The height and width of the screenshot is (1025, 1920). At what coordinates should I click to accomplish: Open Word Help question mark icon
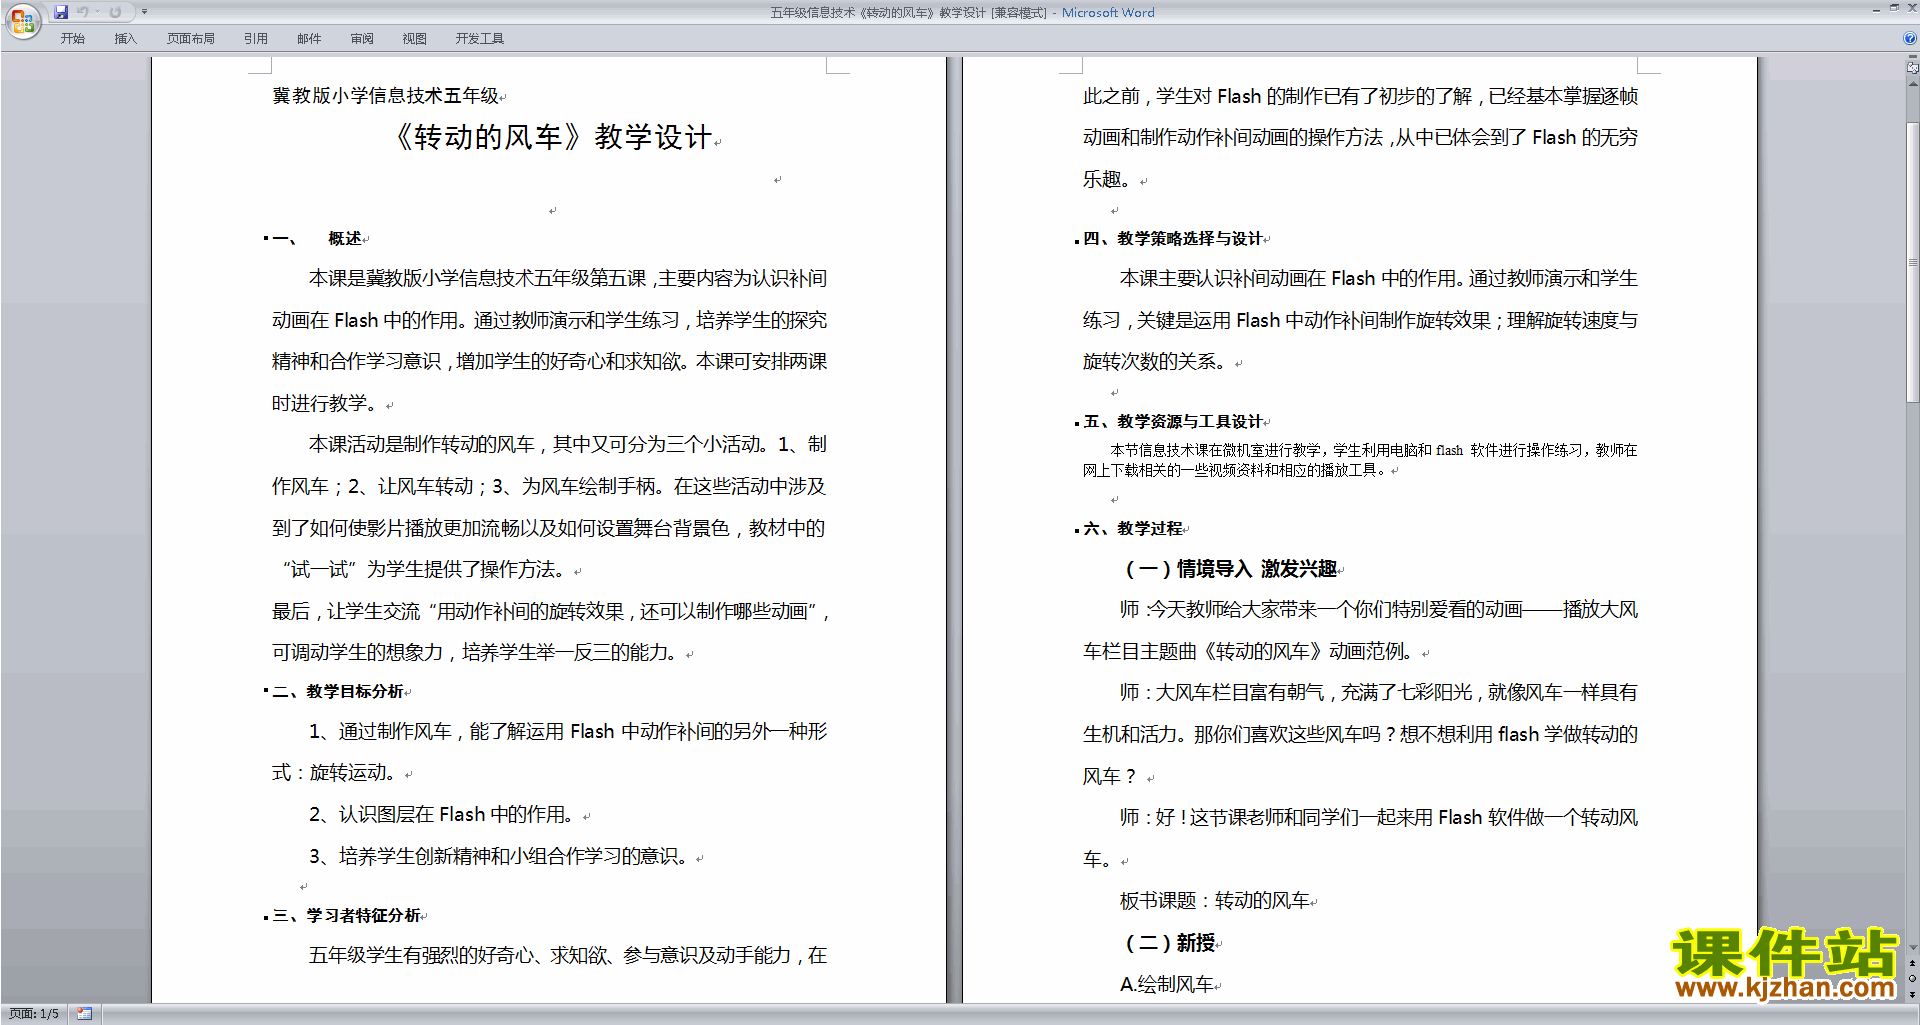coord(1910,38)
